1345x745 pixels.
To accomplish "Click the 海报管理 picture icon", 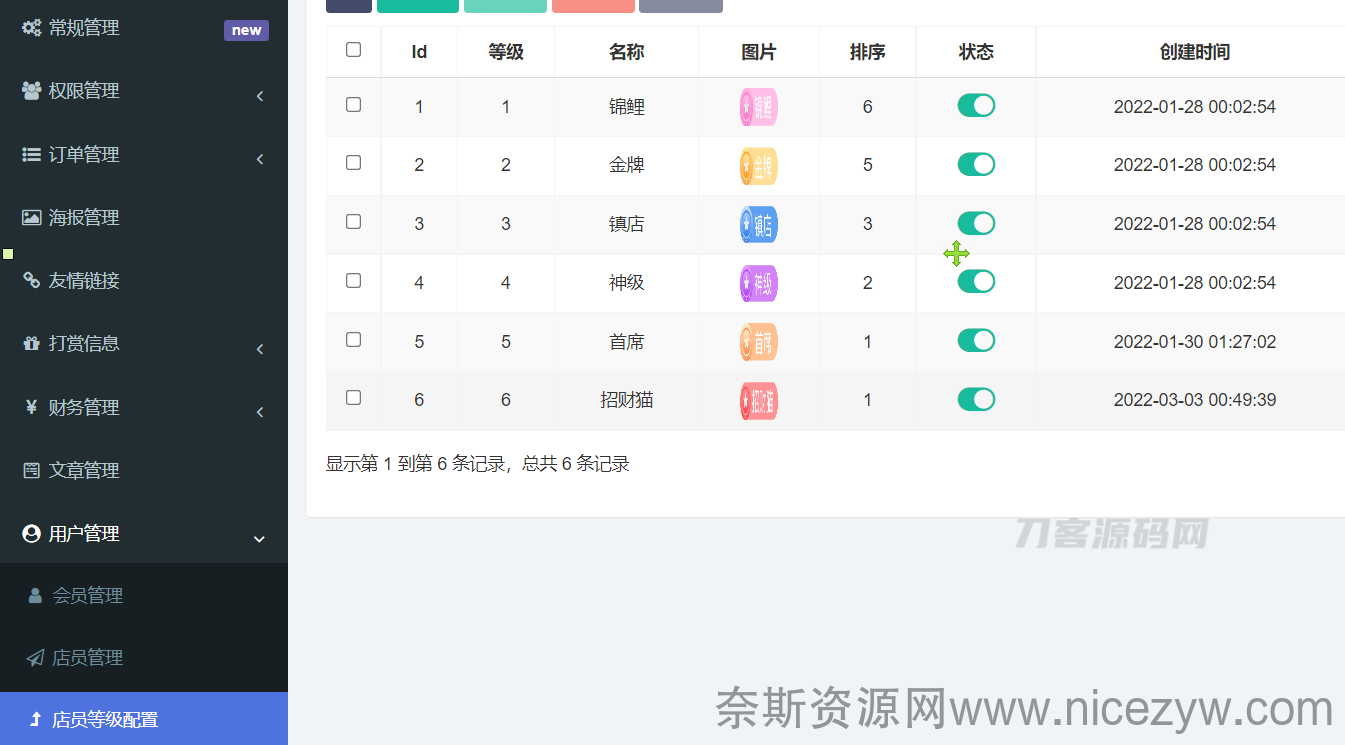I will [x=32, y=217].
